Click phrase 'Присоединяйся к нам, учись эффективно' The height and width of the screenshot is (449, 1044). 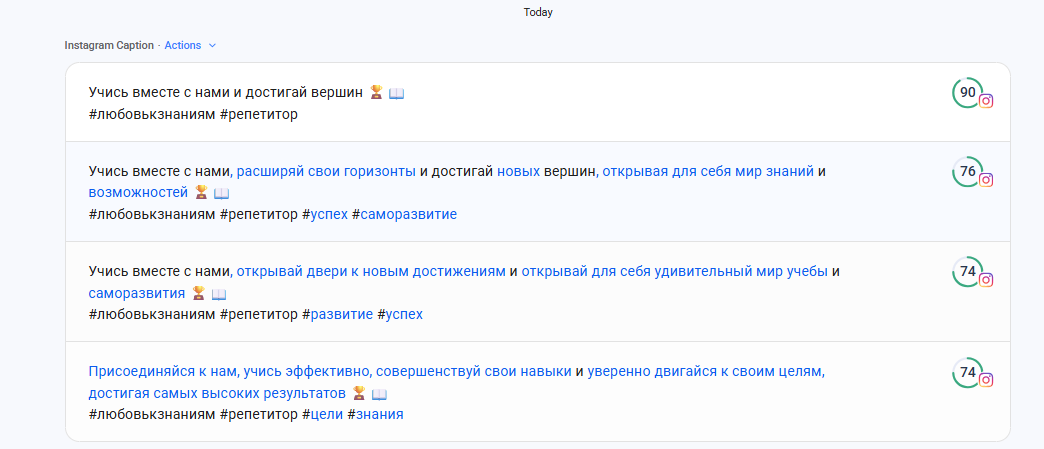coord(229,371)
